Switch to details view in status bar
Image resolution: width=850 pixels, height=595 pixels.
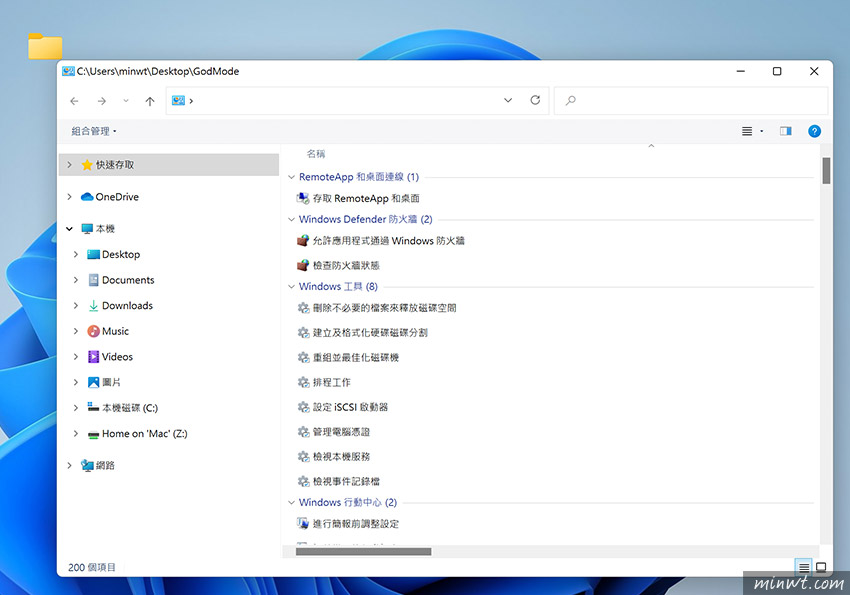click(804, 567)
